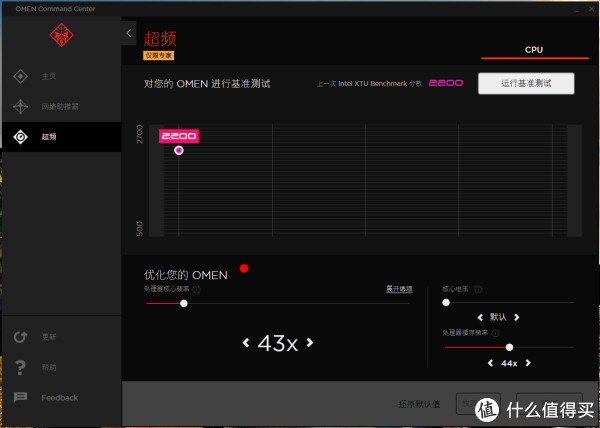This screenshot has width=600, height=428.
Task: Click the pink 2200 label on chart
Action: pos(179,136)
